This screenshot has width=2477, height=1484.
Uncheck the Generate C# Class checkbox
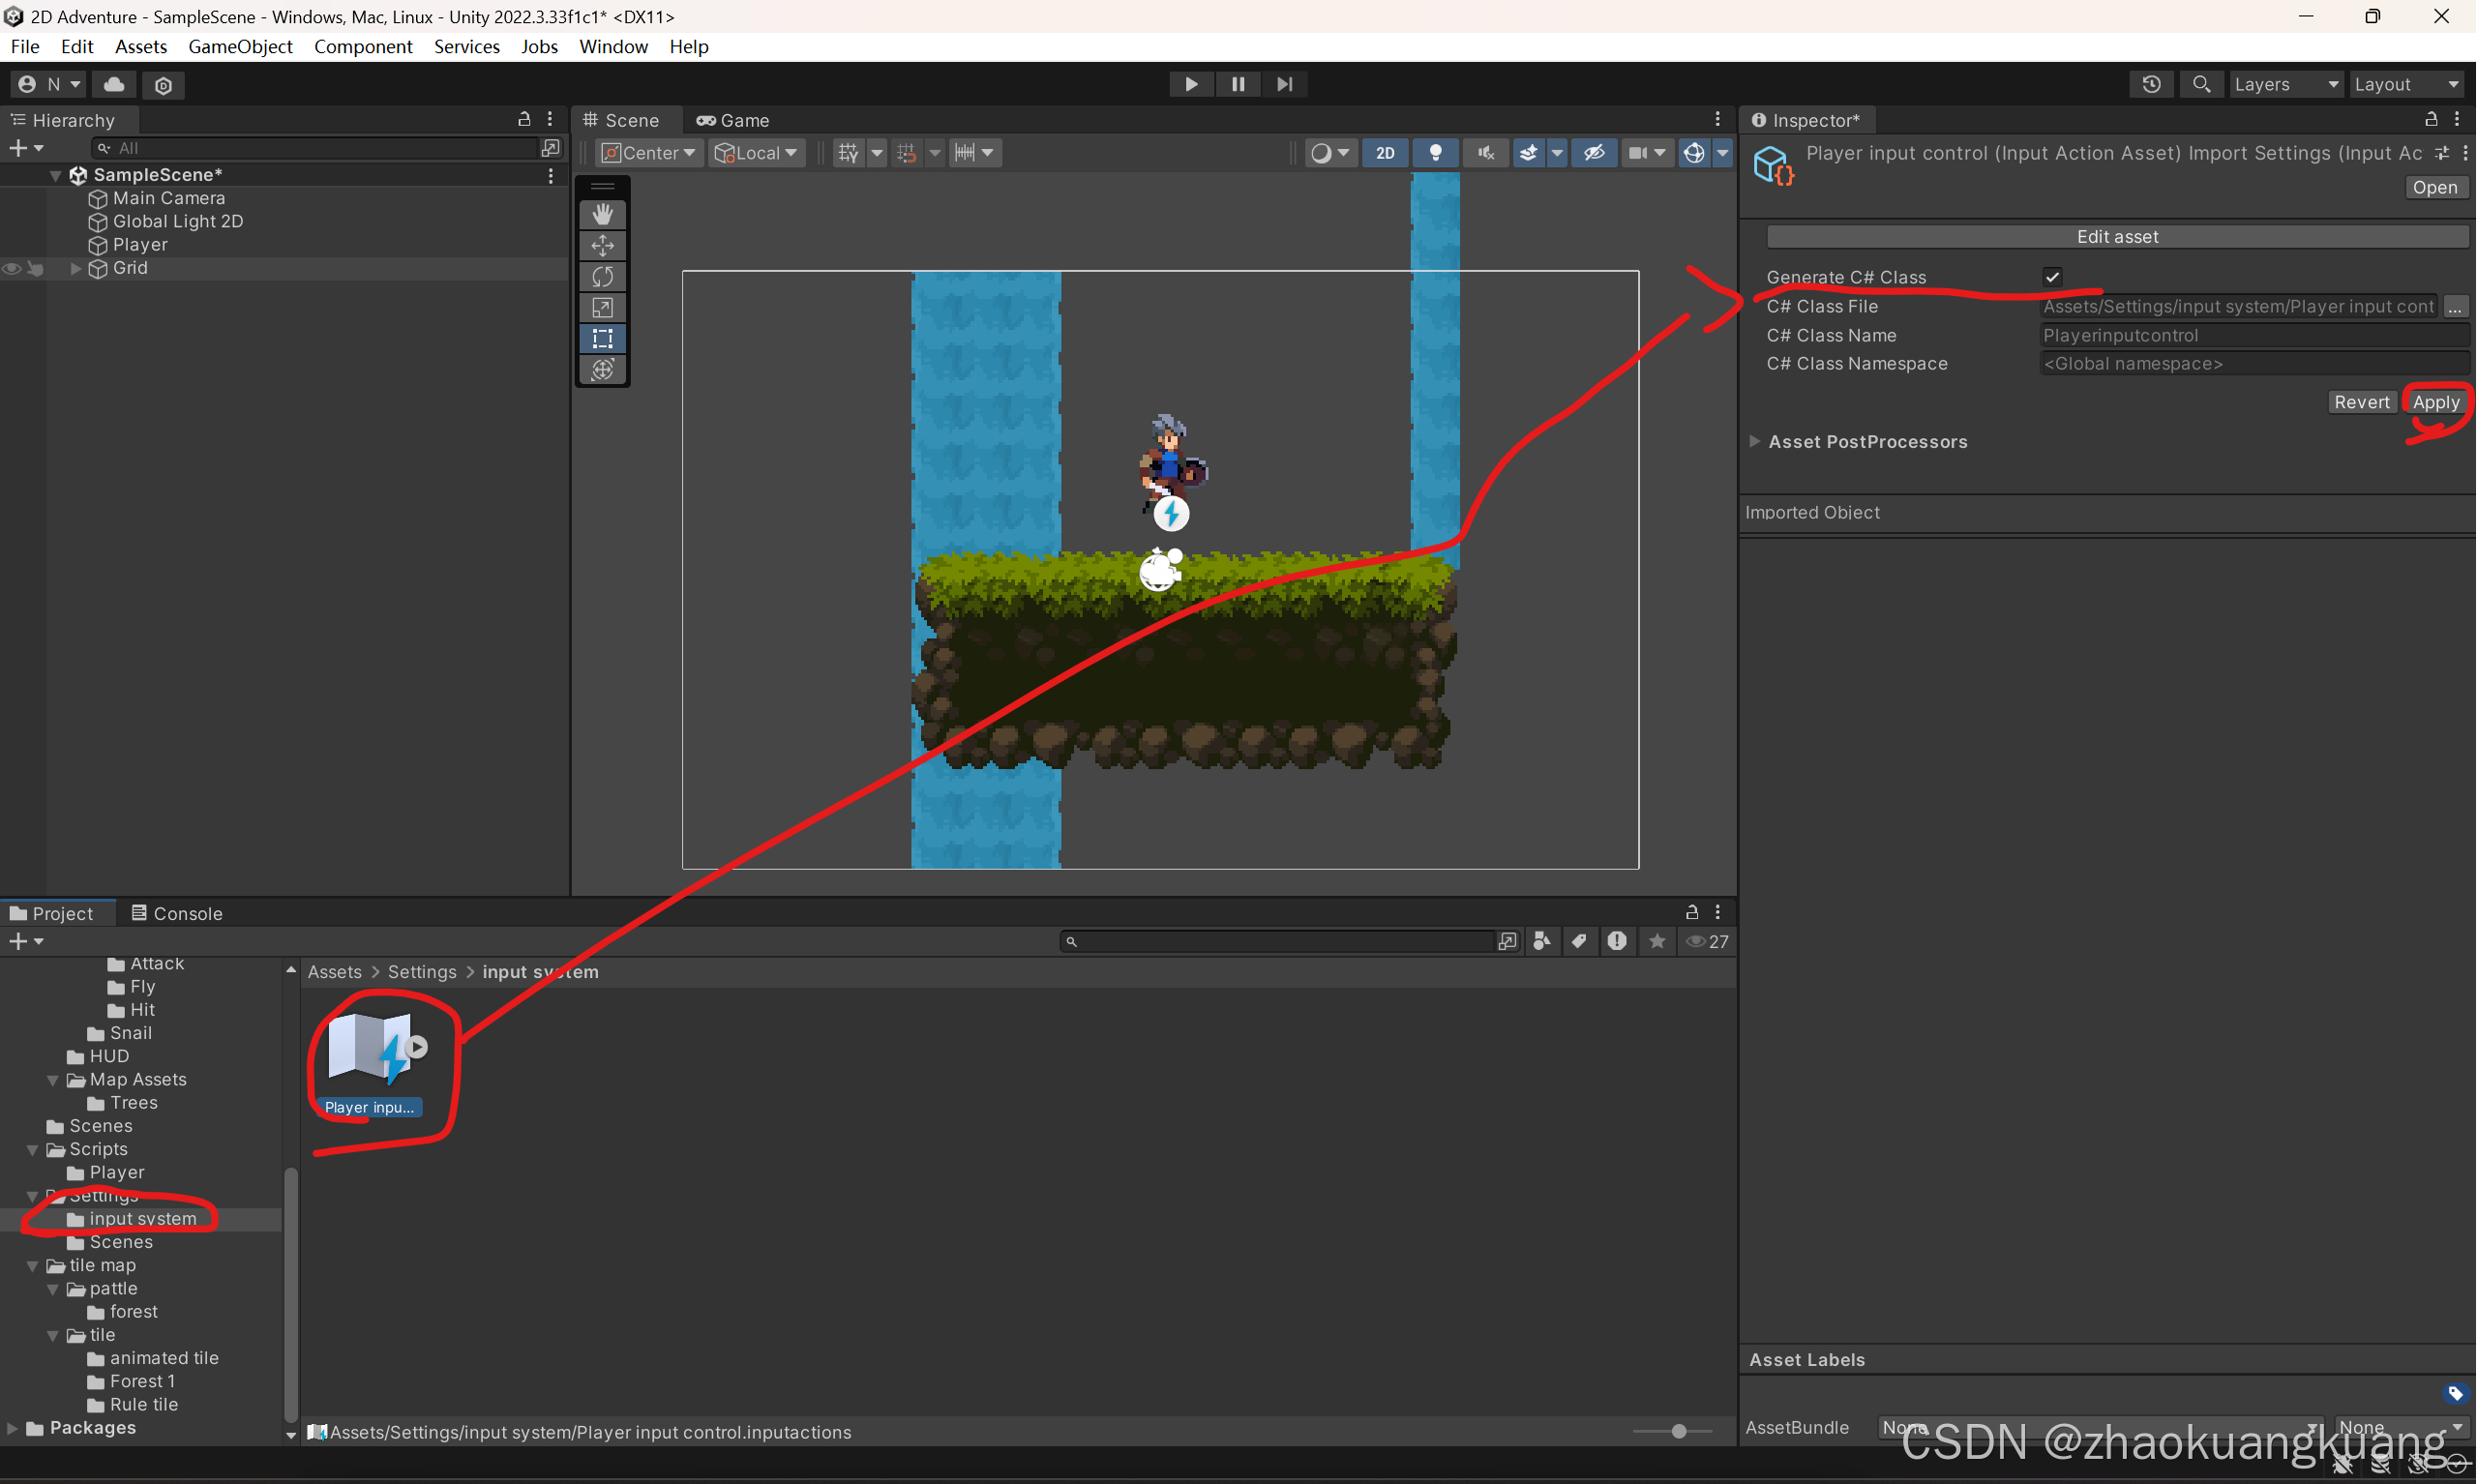[2052, 277]
